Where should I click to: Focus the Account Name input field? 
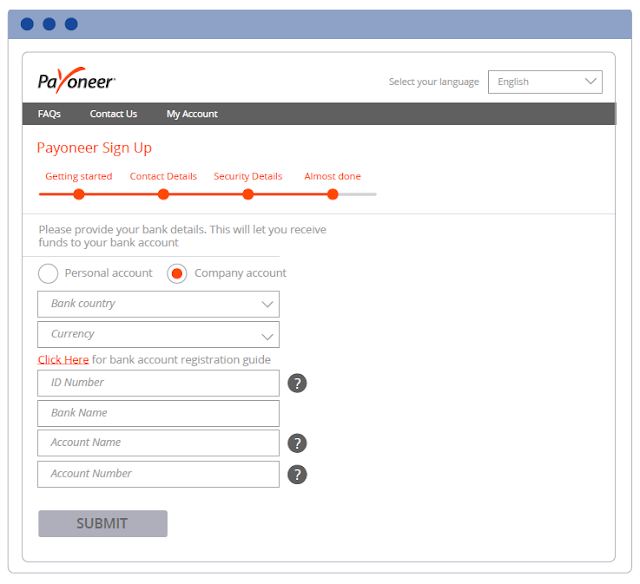pyautogui.click(x=158, y=443)
